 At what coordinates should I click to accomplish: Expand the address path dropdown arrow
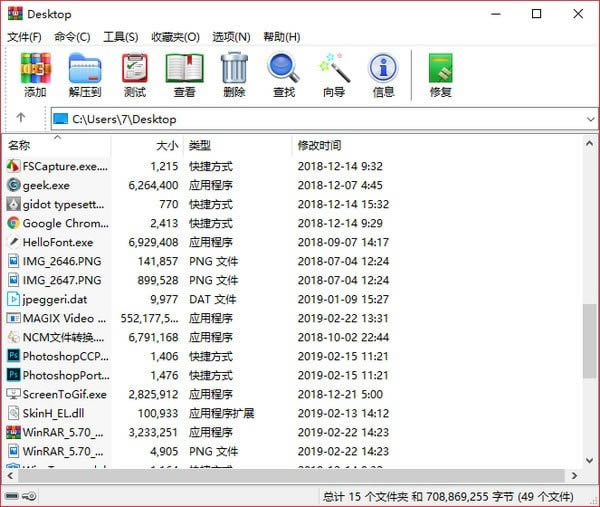pyautogui.click(x=589, y=119)
